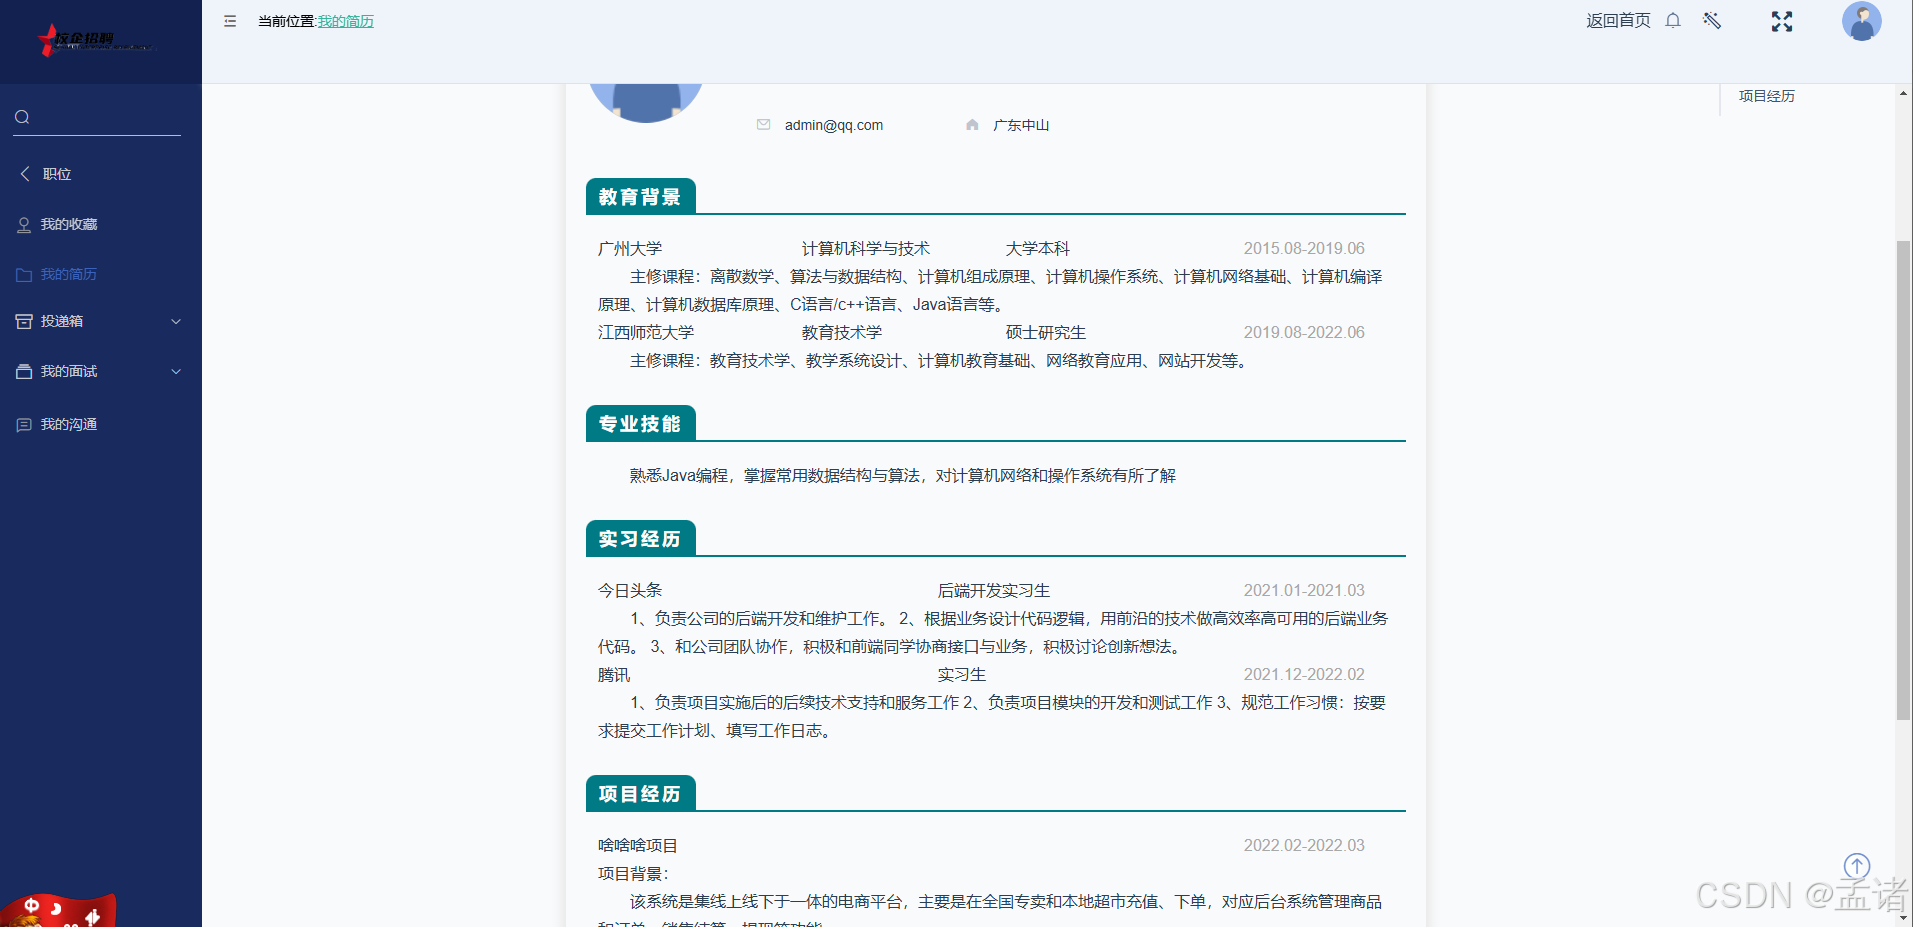Select the 我的收藏 favorites icon
Viewport: 1913px width, 927px height.
[24, 224]
